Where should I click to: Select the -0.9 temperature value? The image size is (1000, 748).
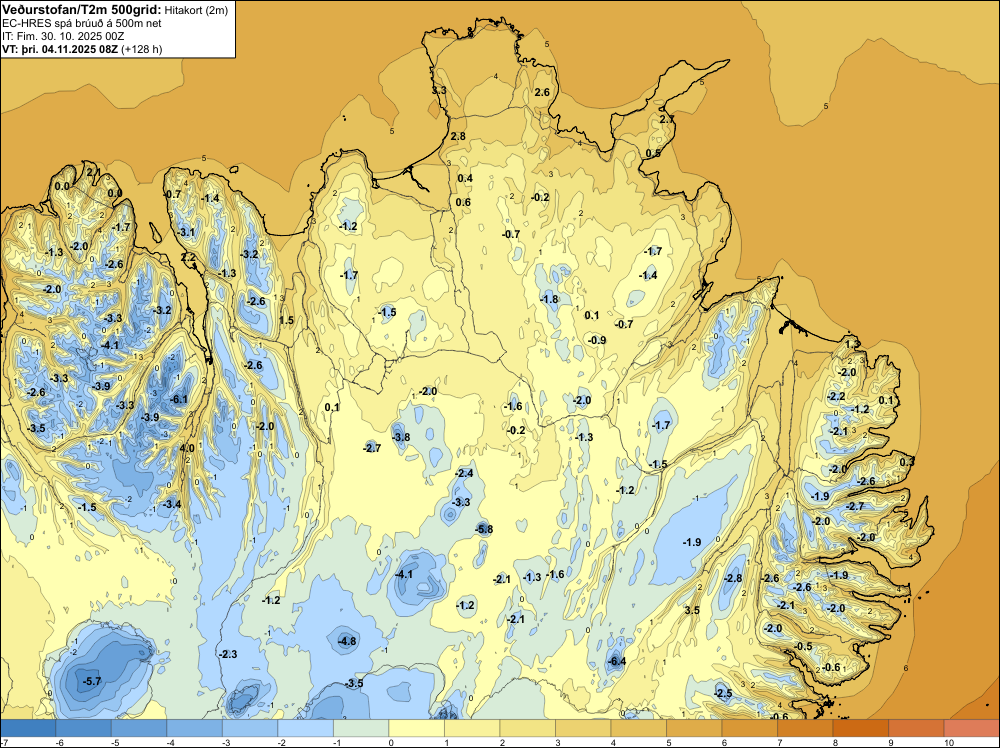coord(596,340)
